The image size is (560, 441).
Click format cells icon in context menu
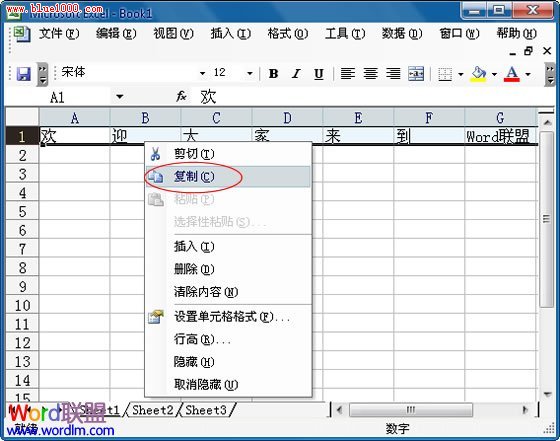pos(155,317)
